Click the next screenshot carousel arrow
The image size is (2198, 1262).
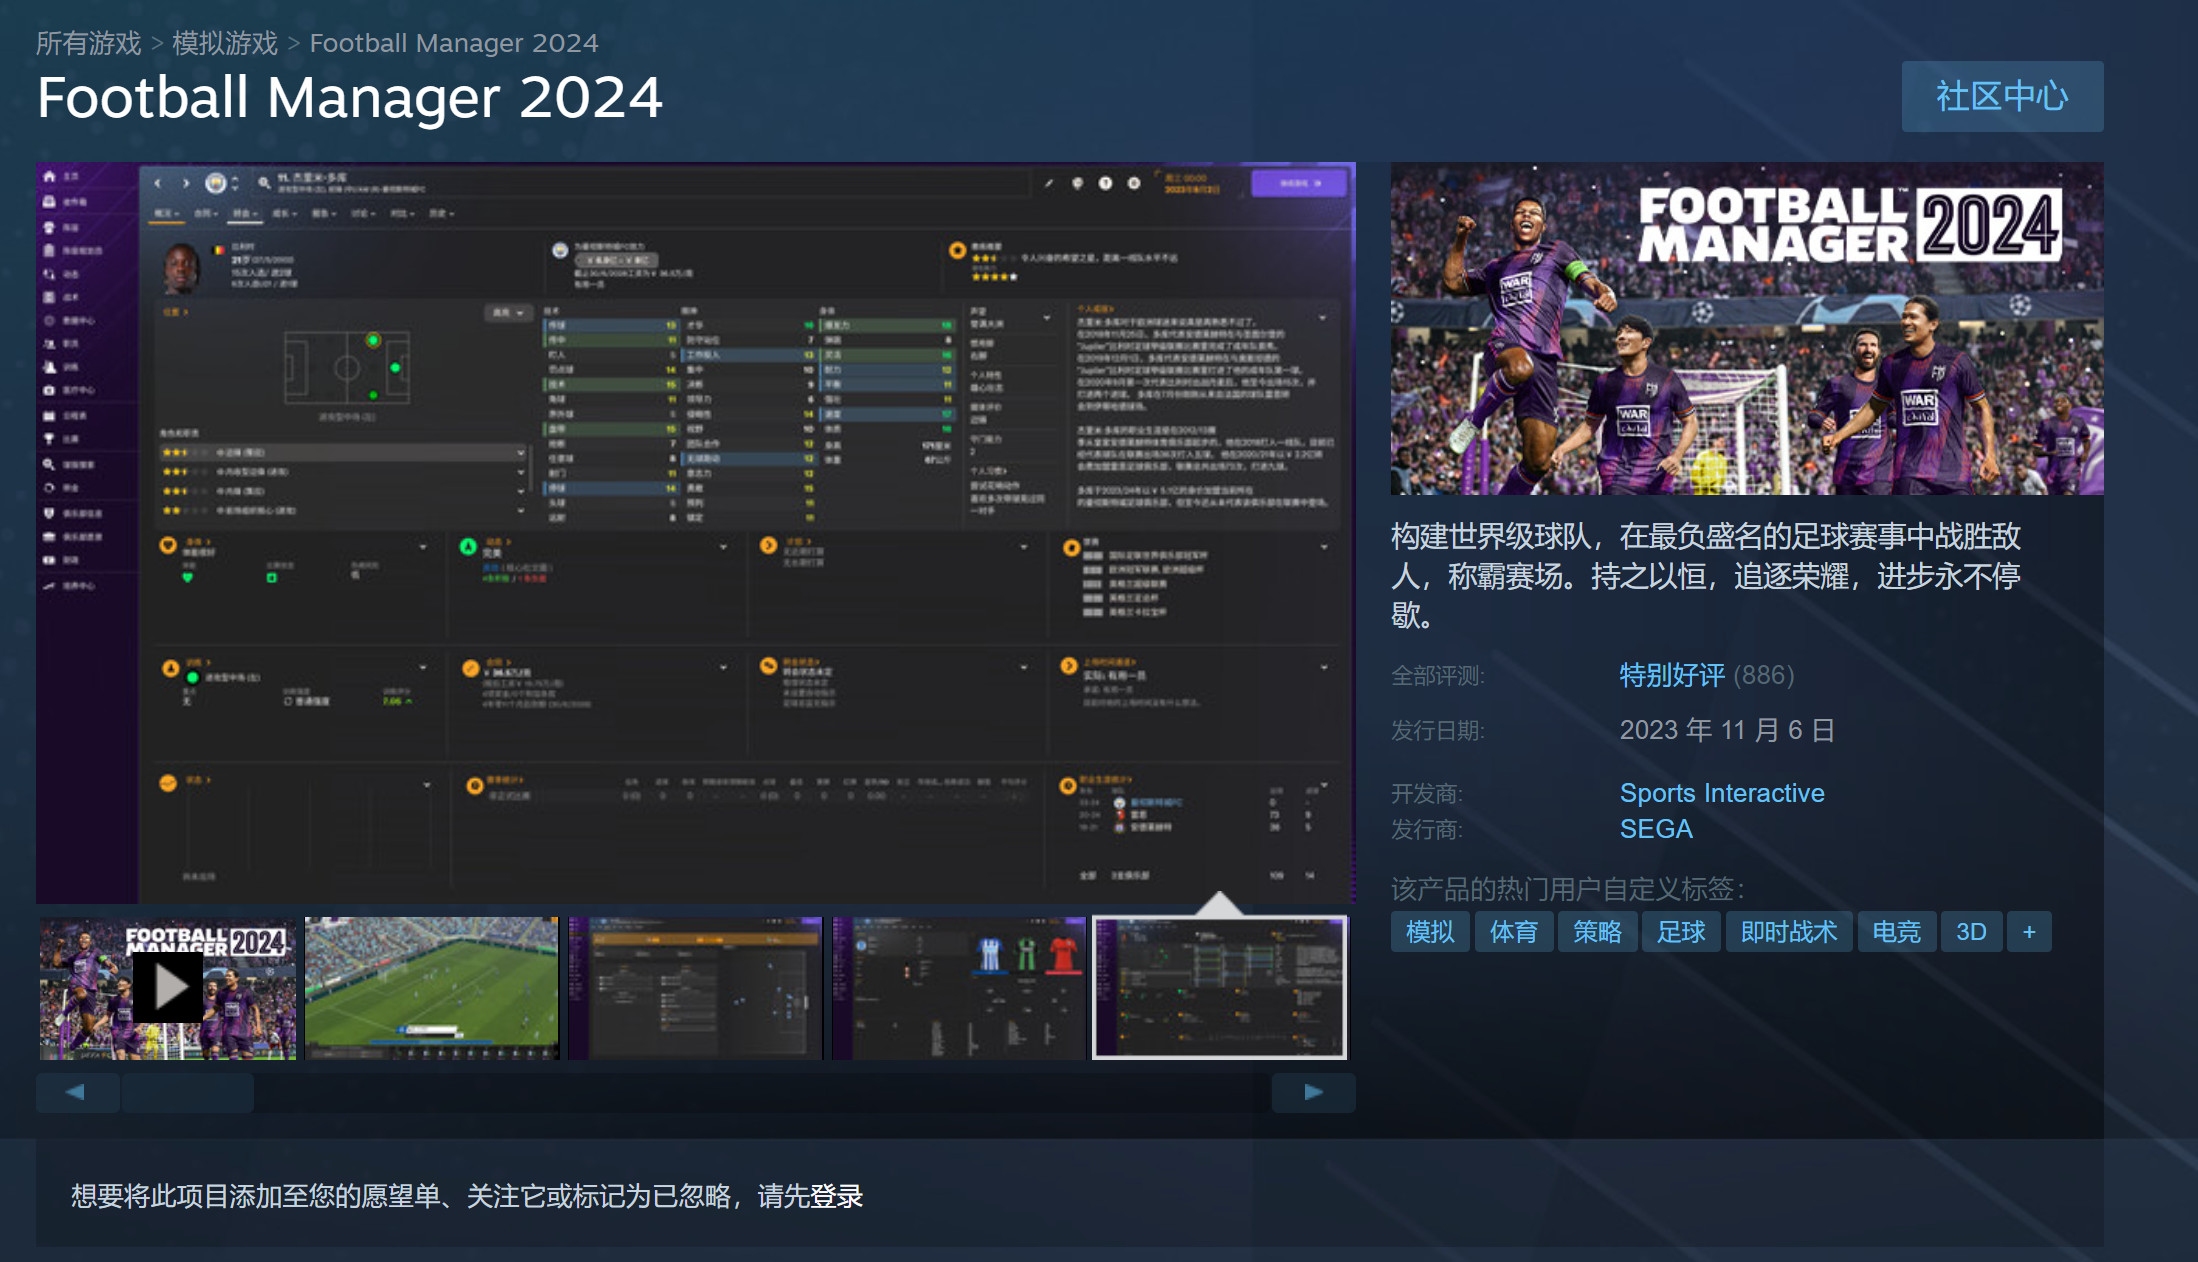coord(1313,1092)
